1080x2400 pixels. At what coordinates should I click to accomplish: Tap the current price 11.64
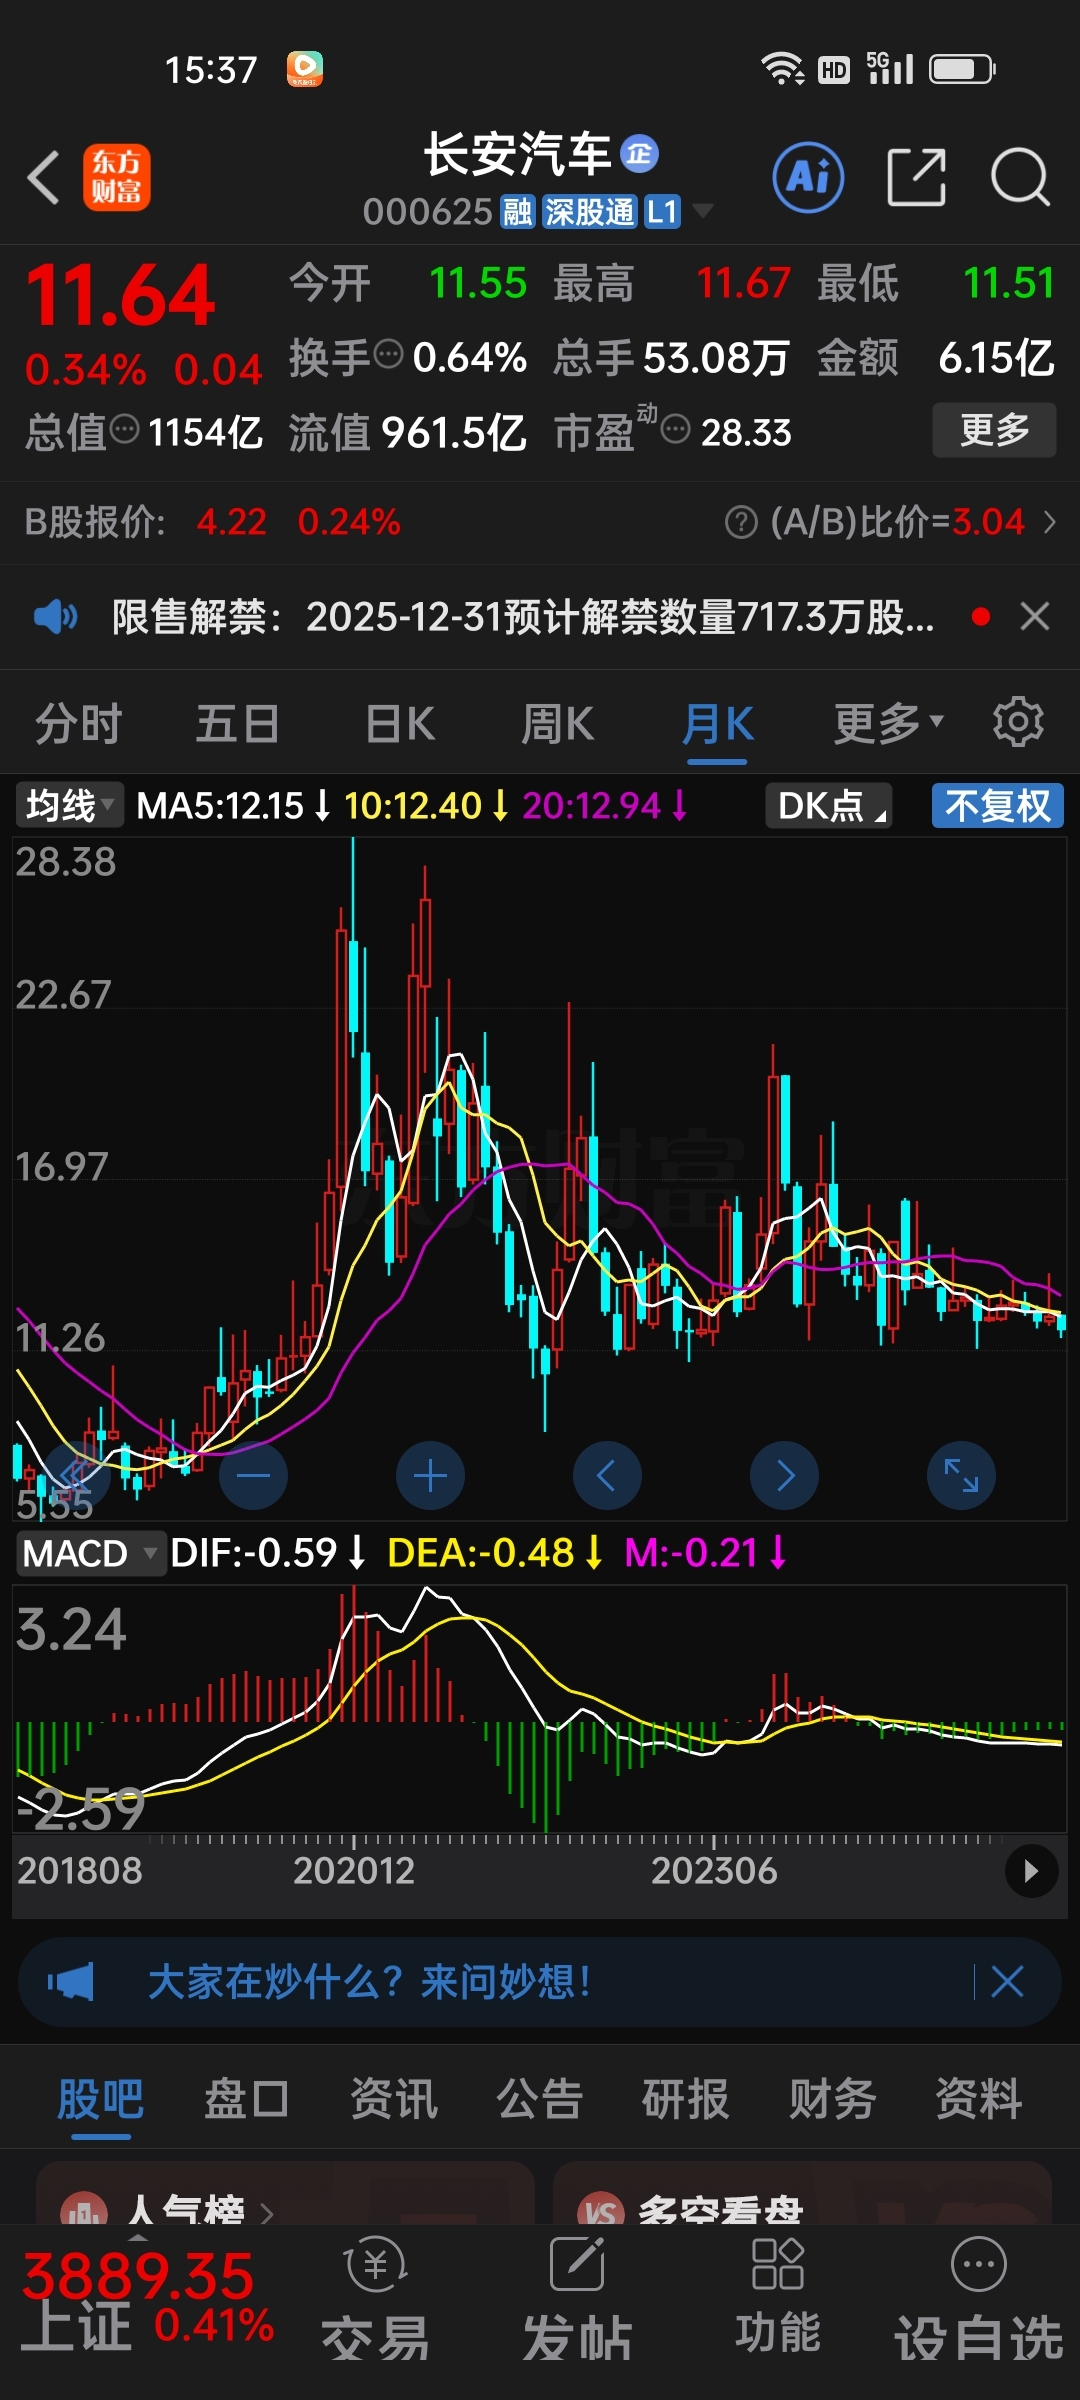click(x=120, y=296)
